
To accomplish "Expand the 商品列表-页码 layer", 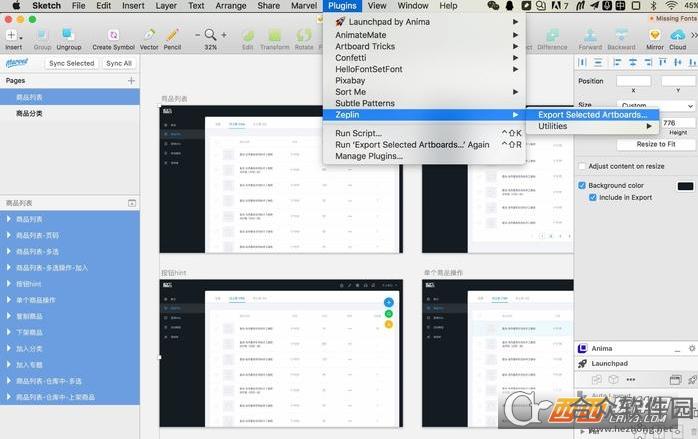I will pos(8,235).
